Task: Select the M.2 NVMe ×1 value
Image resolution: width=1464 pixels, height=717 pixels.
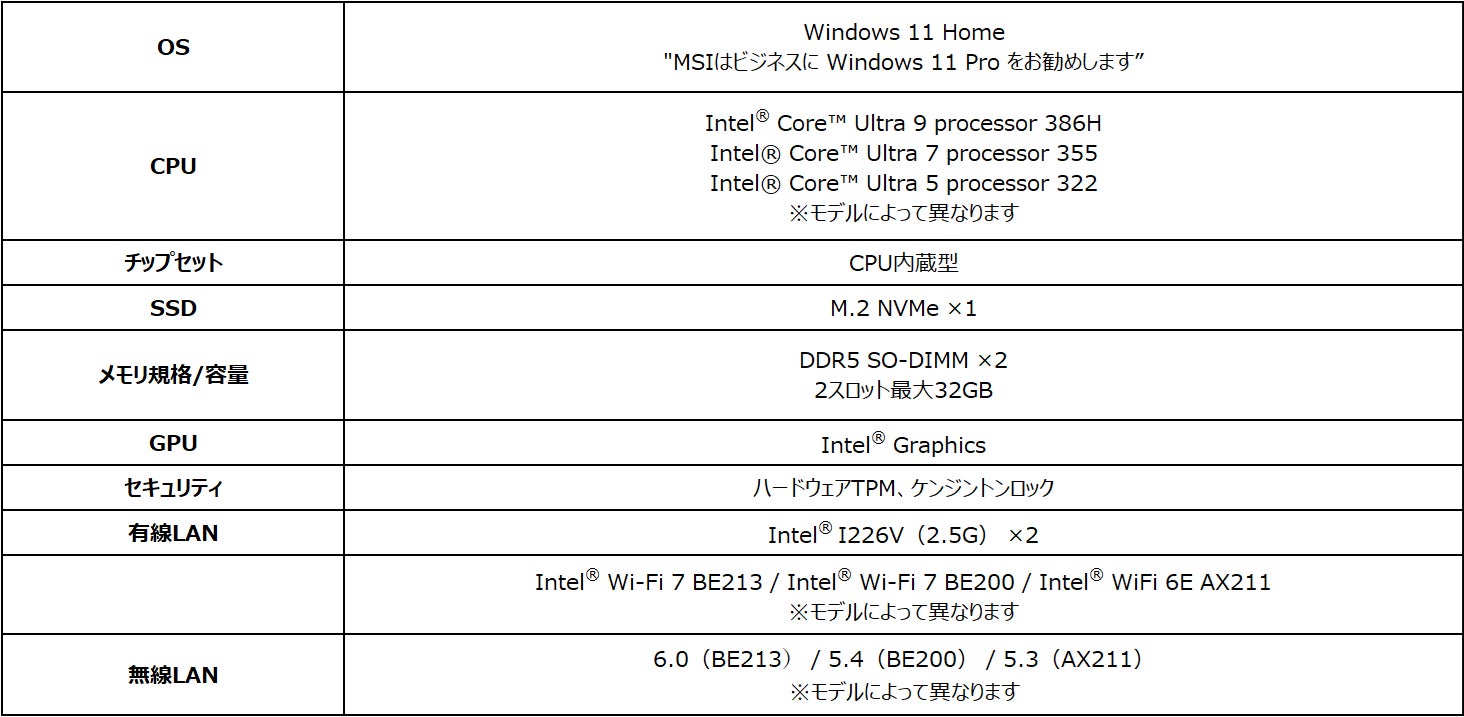Action: (903, 308)
